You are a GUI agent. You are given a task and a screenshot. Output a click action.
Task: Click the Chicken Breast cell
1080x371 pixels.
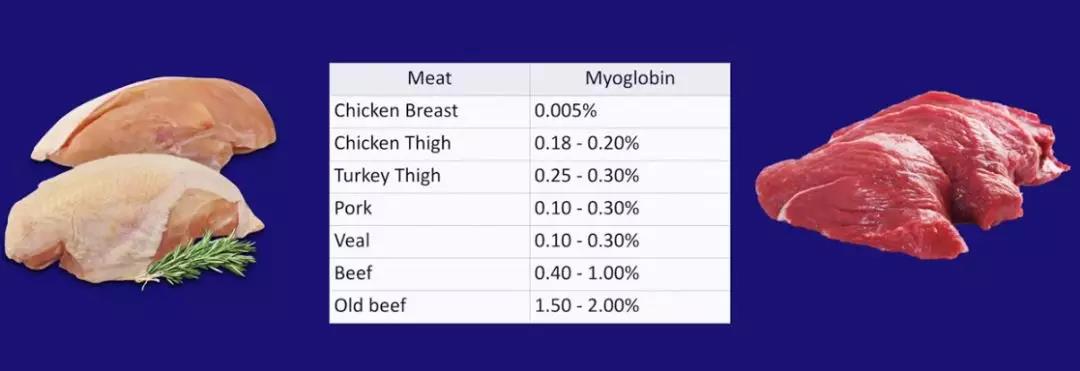coord(429,111)
